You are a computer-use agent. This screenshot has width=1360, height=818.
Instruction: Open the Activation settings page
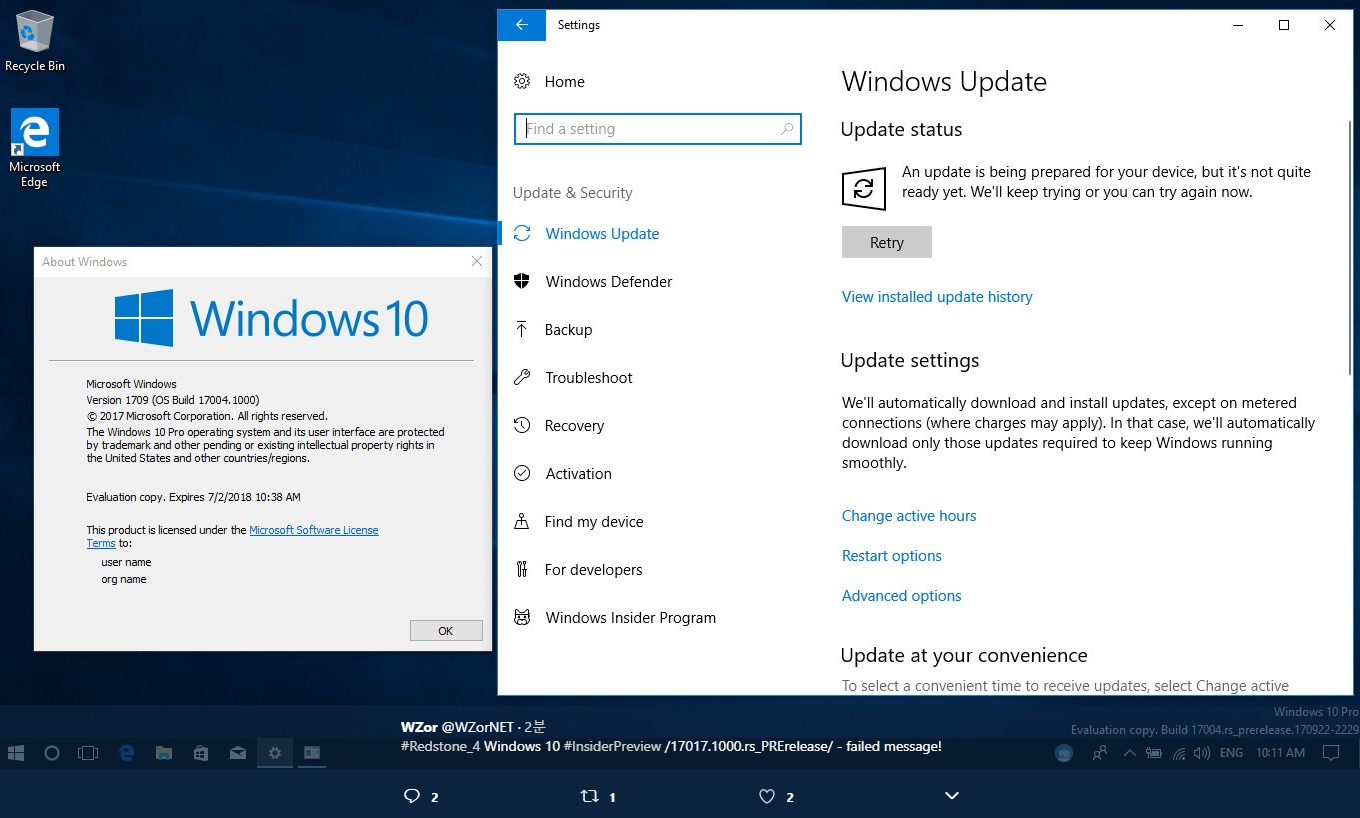coord(562,474)
